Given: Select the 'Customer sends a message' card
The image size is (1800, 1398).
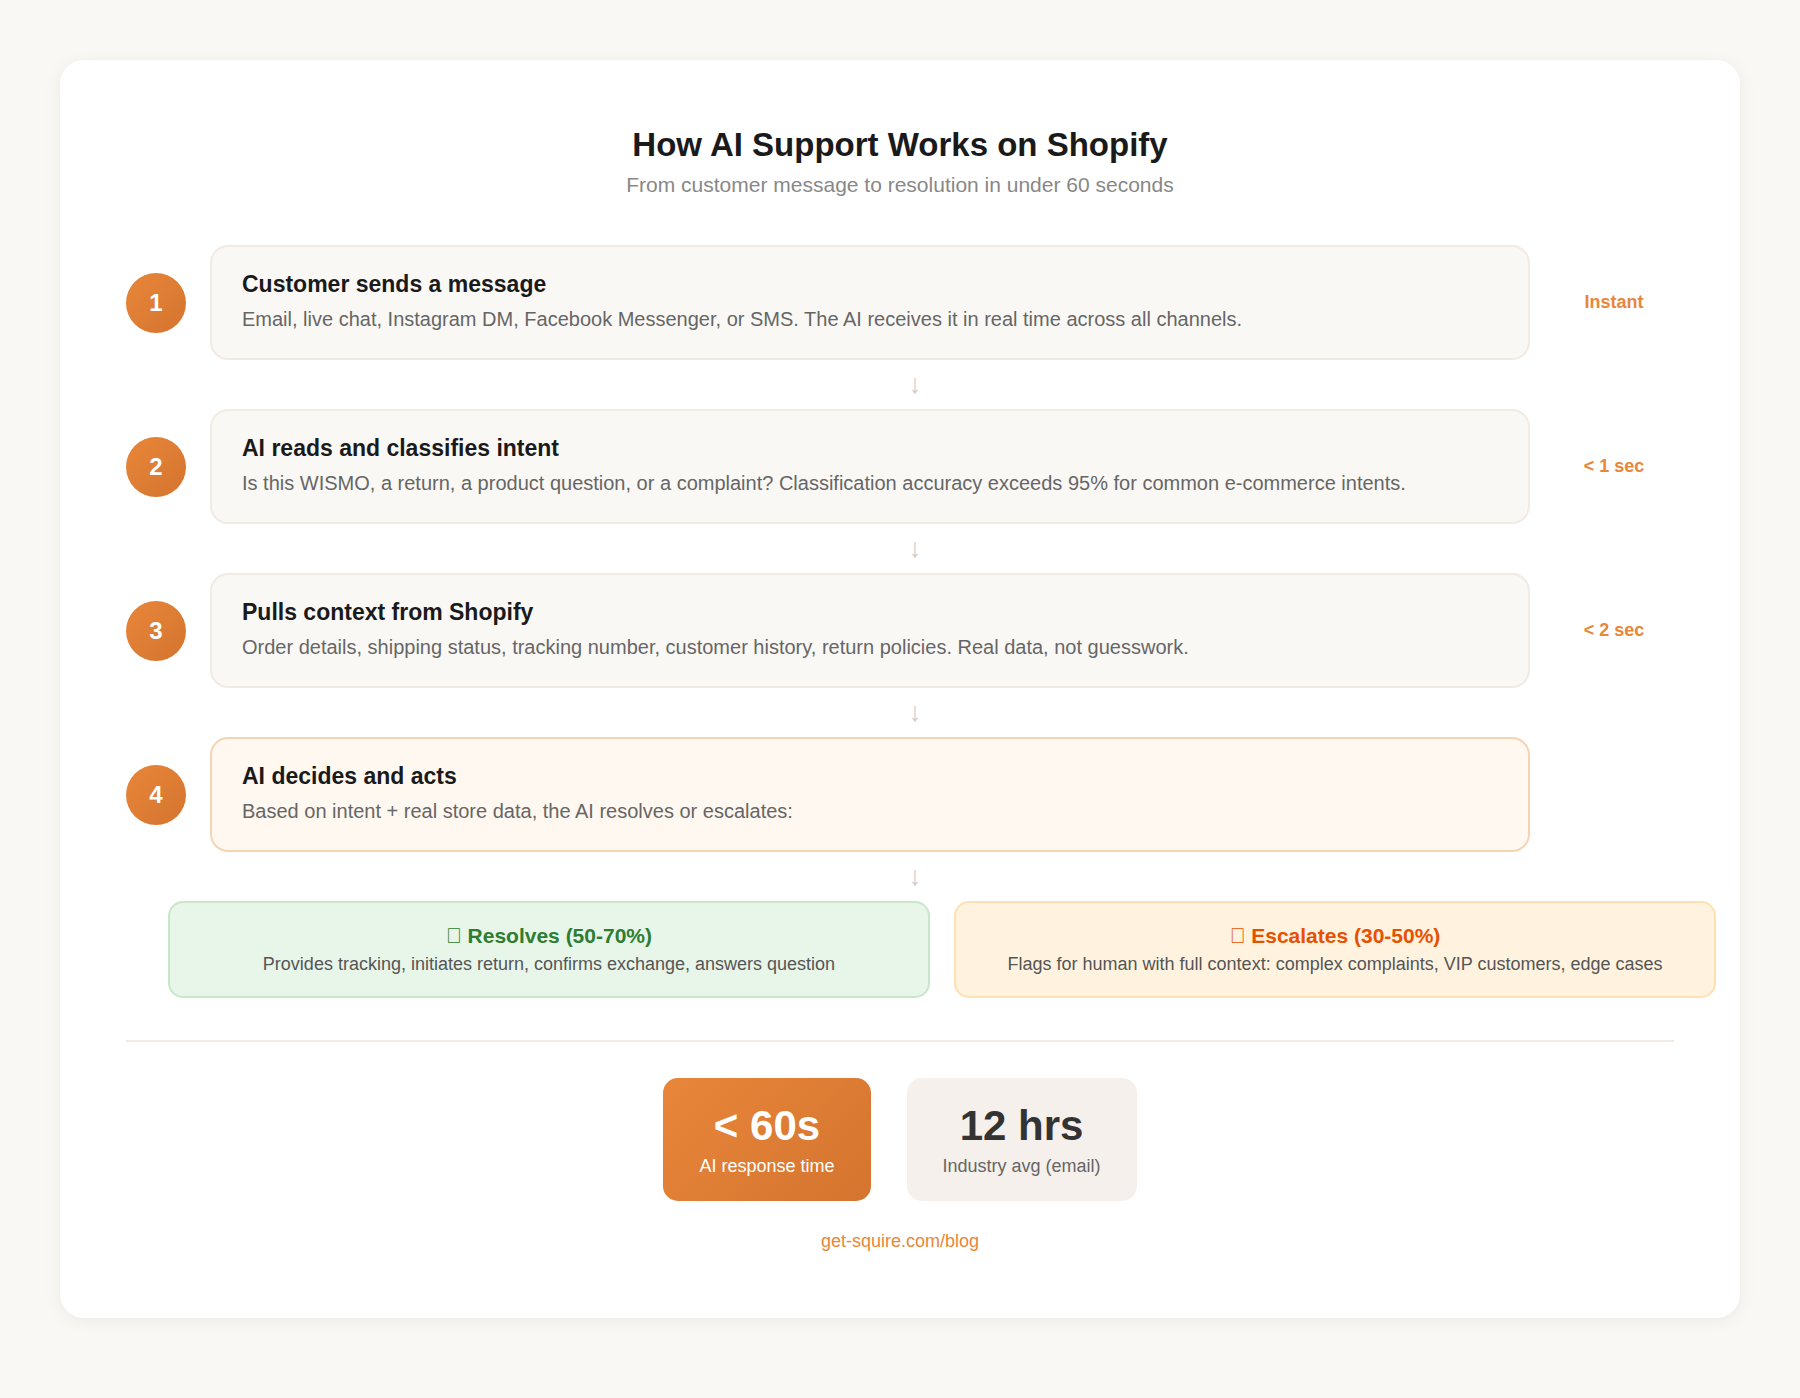Looking at the screenshot, I should (869, 302).
